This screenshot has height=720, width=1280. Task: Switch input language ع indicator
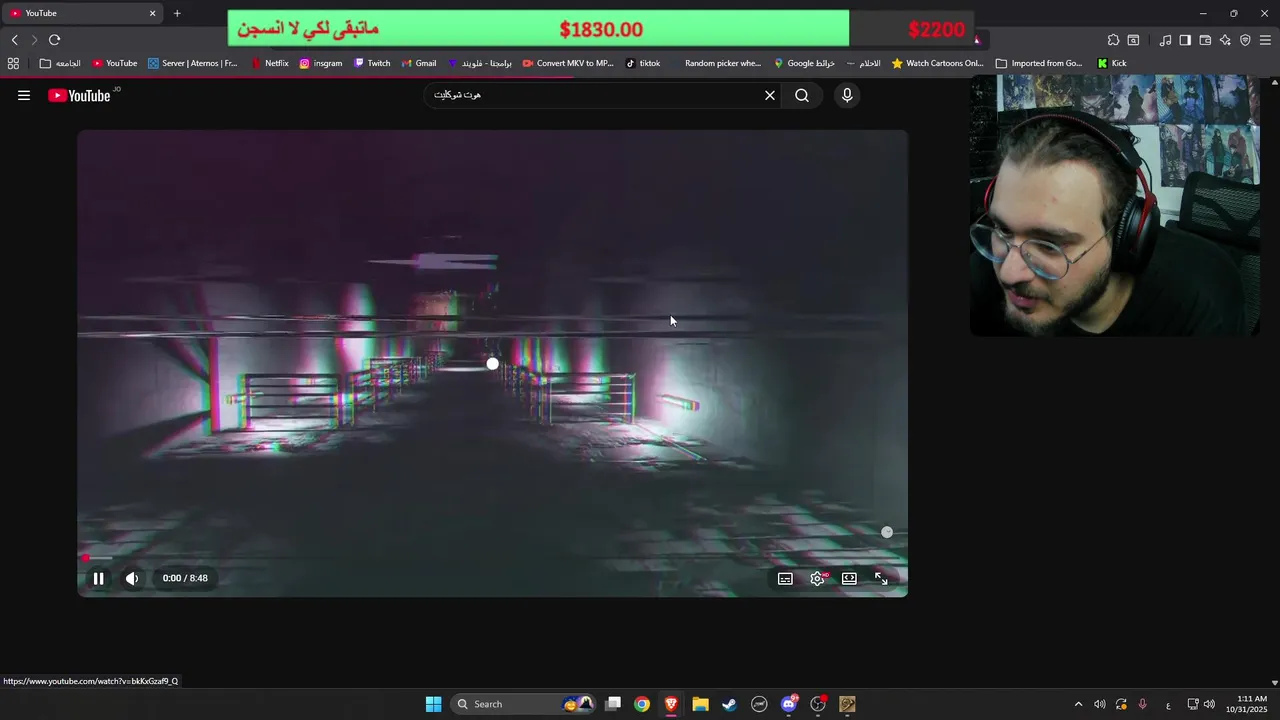point(1168,704)
